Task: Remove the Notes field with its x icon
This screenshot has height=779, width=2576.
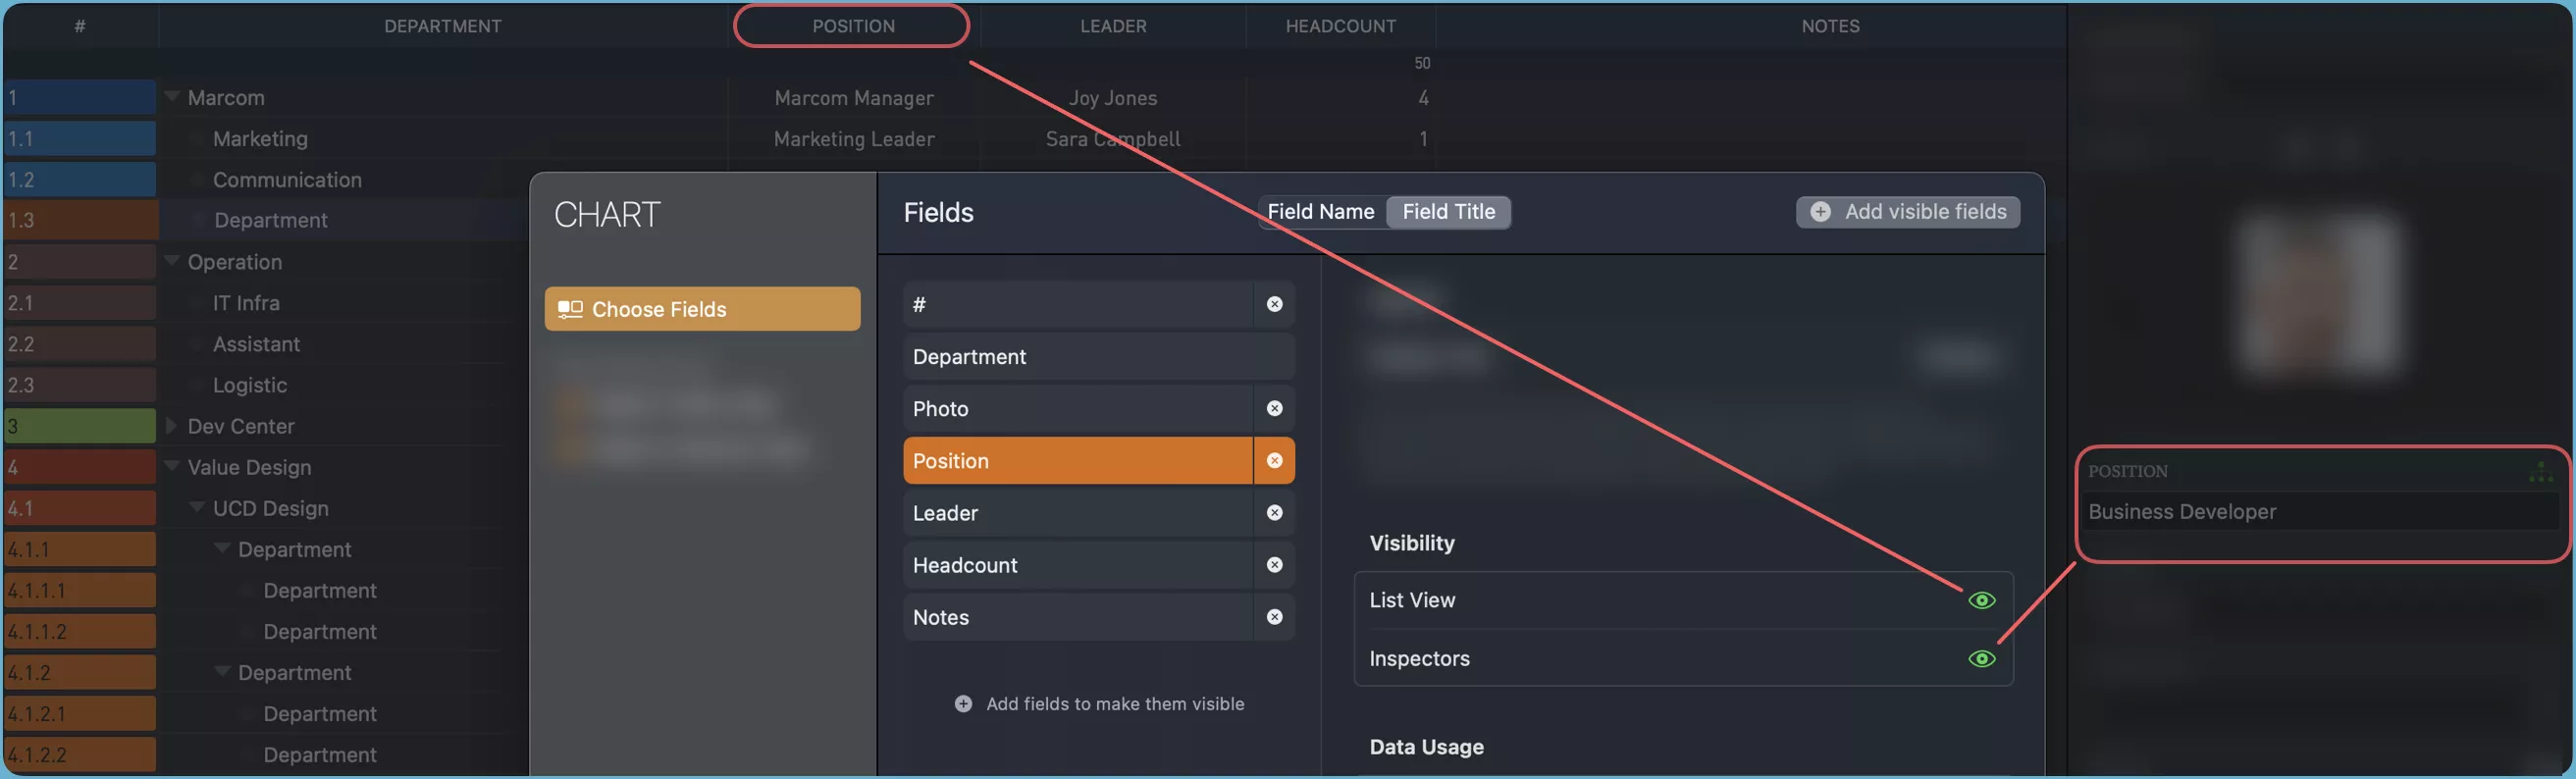Action: coord(1274,616)
